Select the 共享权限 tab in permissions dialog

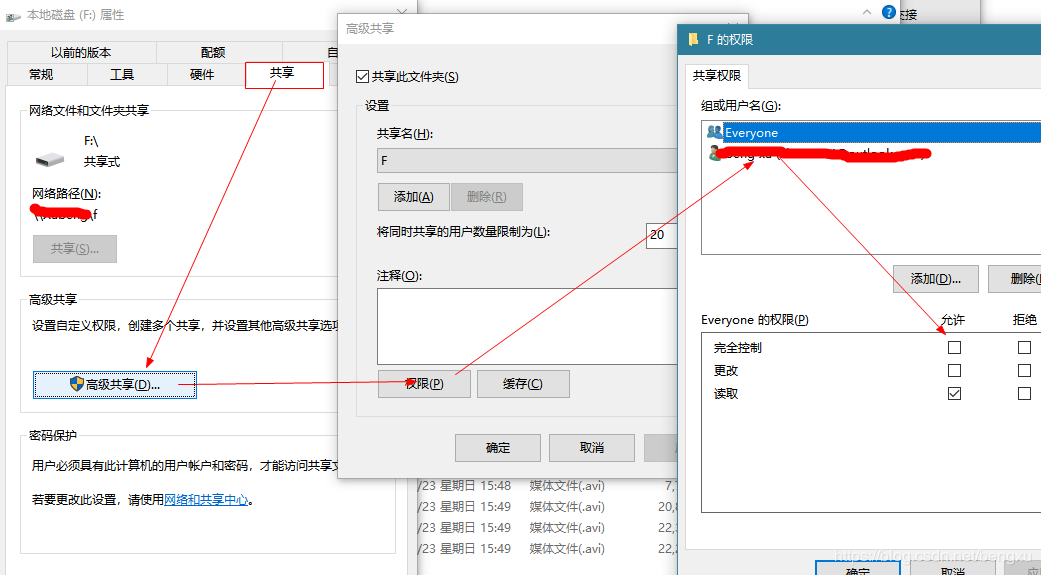tap(716, 76)
